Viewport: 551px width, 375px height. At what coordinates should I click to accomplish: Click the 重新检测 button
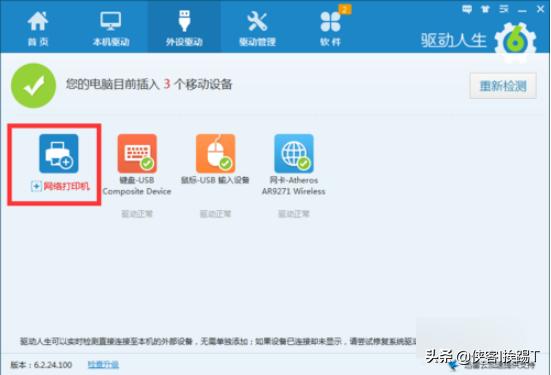coord(503,86)
